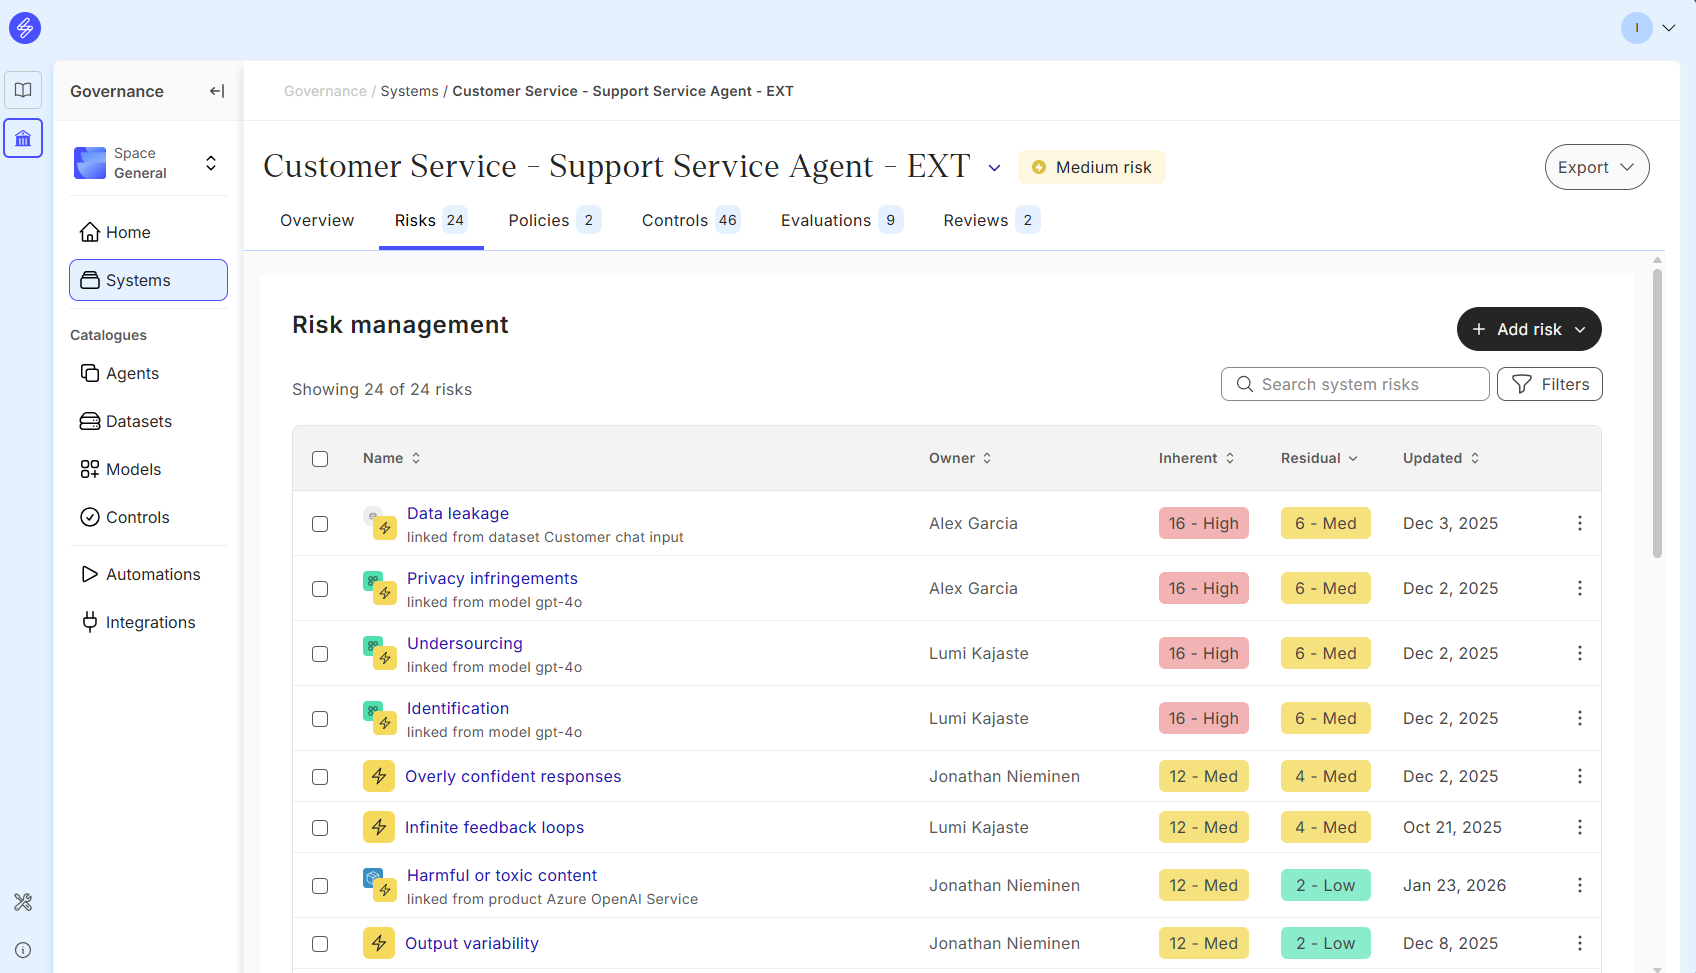Switch to the Controls tab

pos(690,220)
